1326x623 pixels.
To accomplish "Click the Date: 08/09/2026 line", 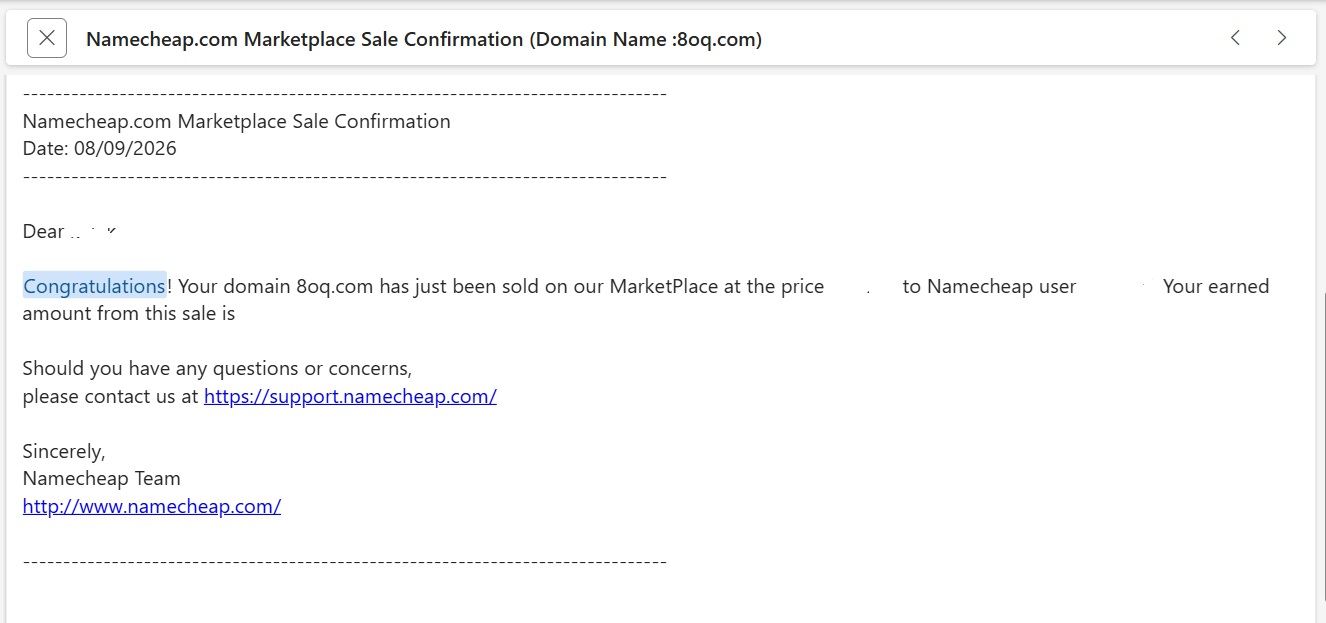I will coord(100,149).
